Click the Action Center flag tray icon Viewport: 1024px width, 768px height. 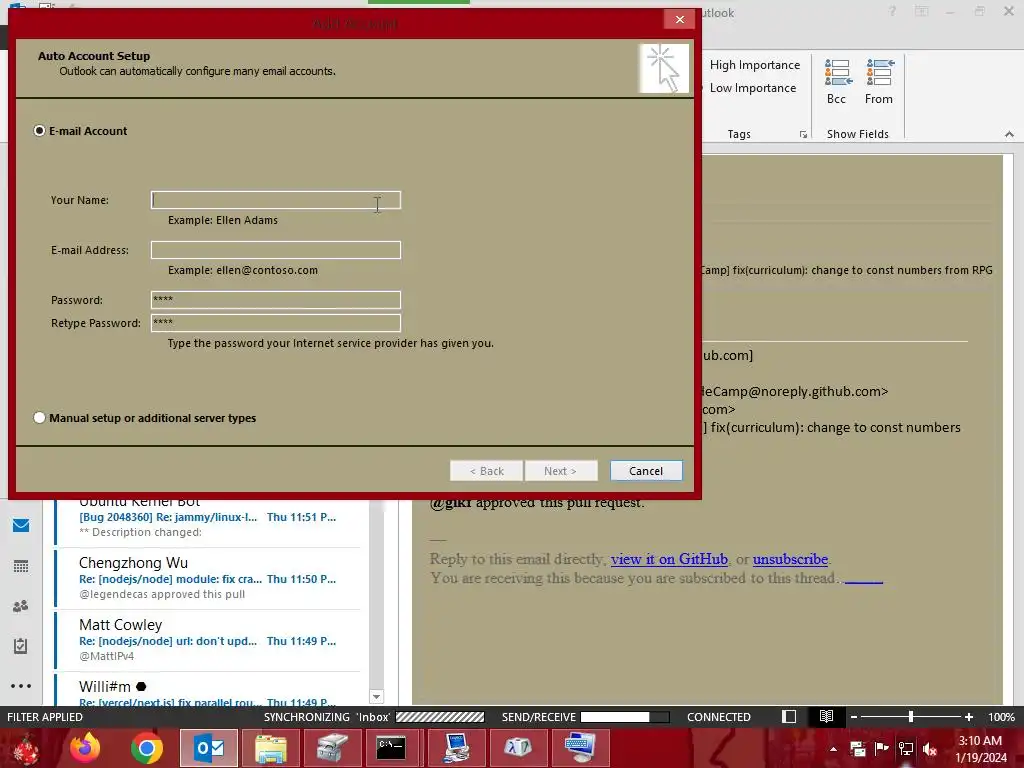click(x=881, y=749)
